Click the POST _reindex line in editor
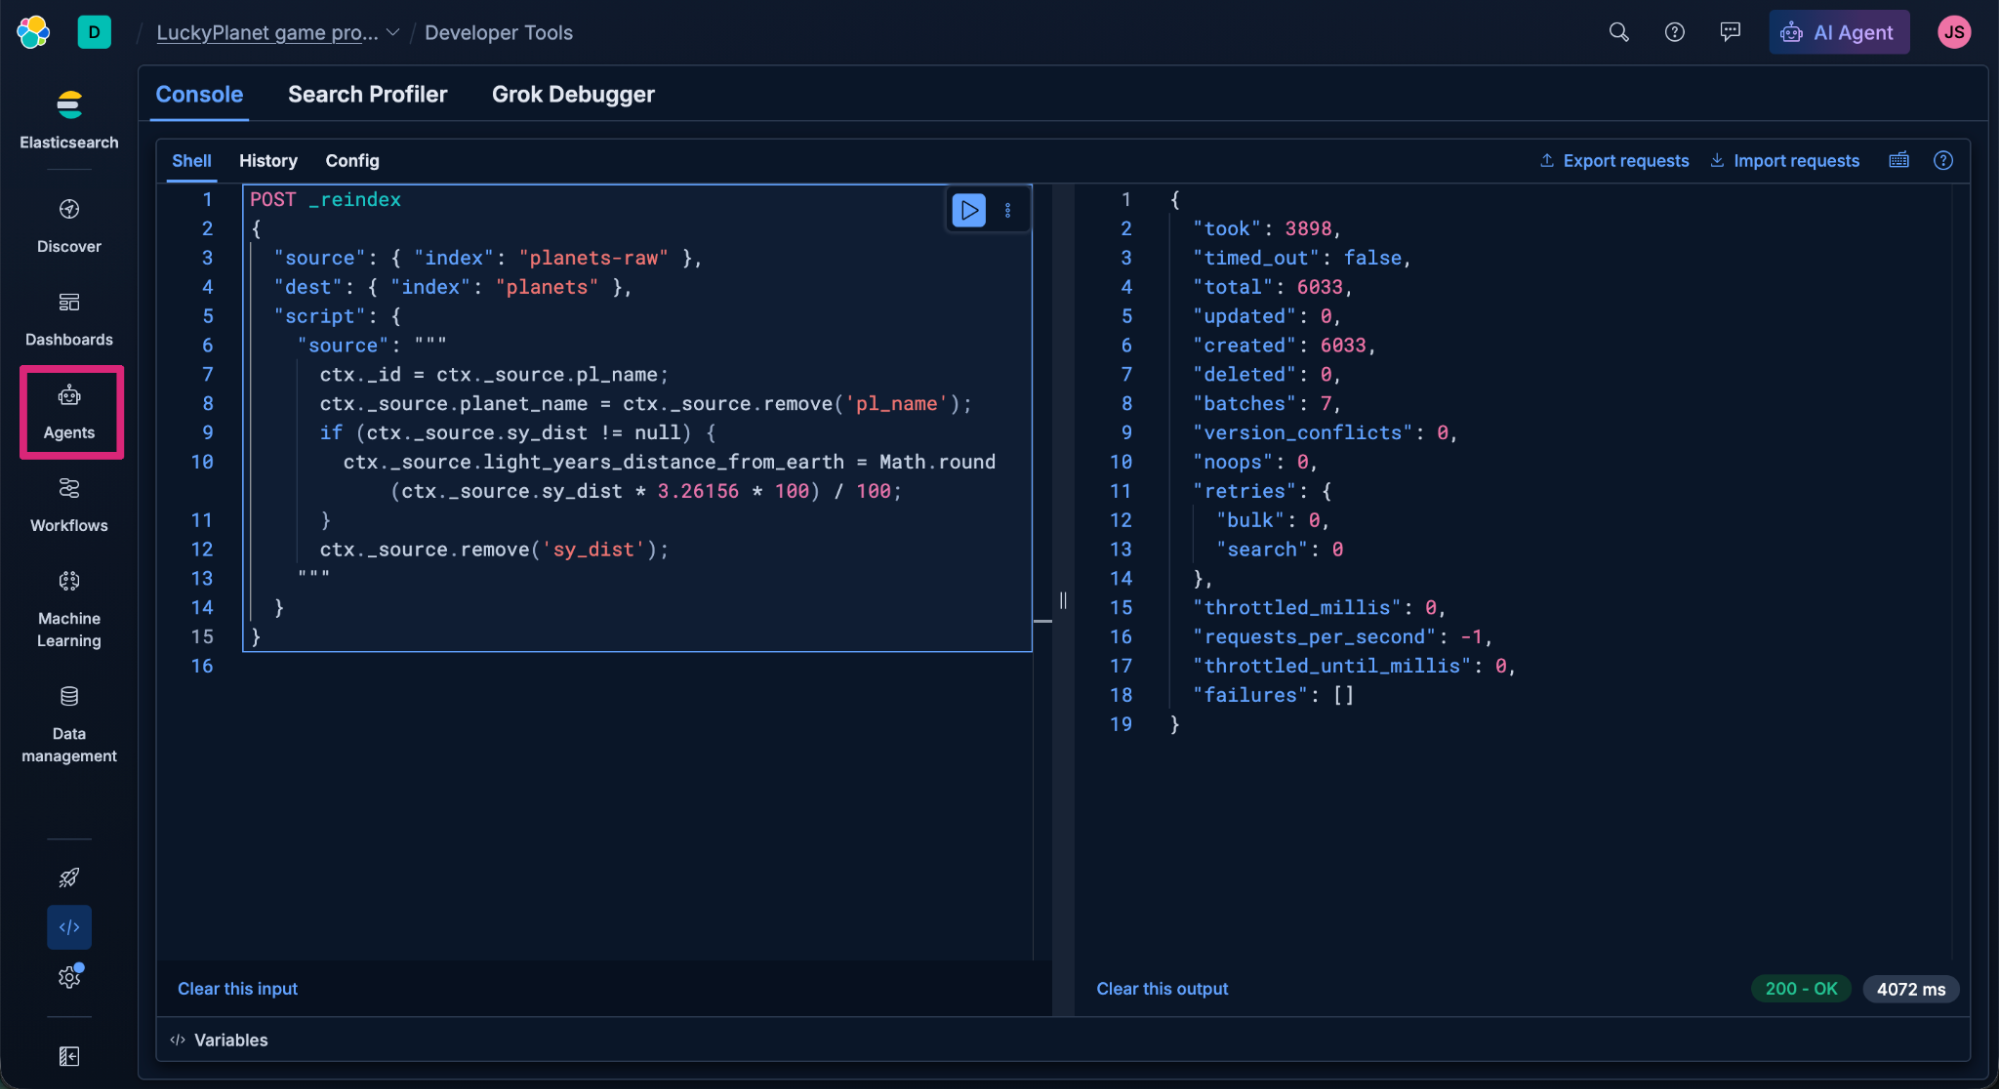Viewport: 1999px width, 1090px height. click(325, 199)
